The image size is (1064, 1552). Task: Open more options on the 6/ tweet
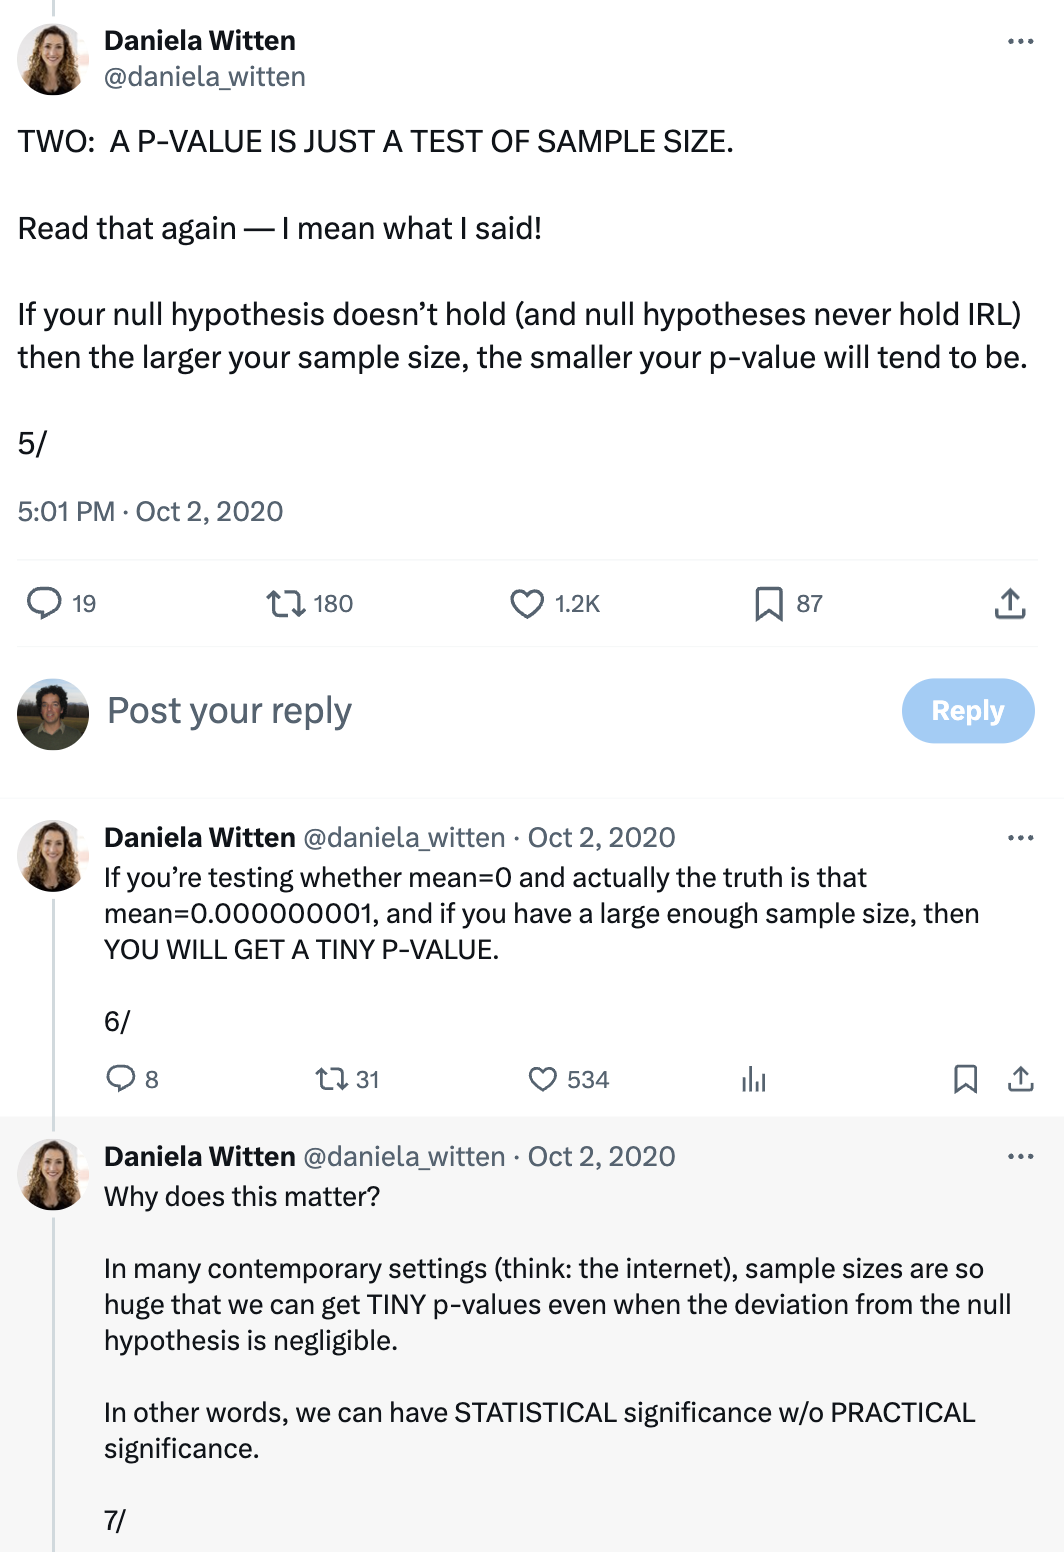(x=1020, y=838)
